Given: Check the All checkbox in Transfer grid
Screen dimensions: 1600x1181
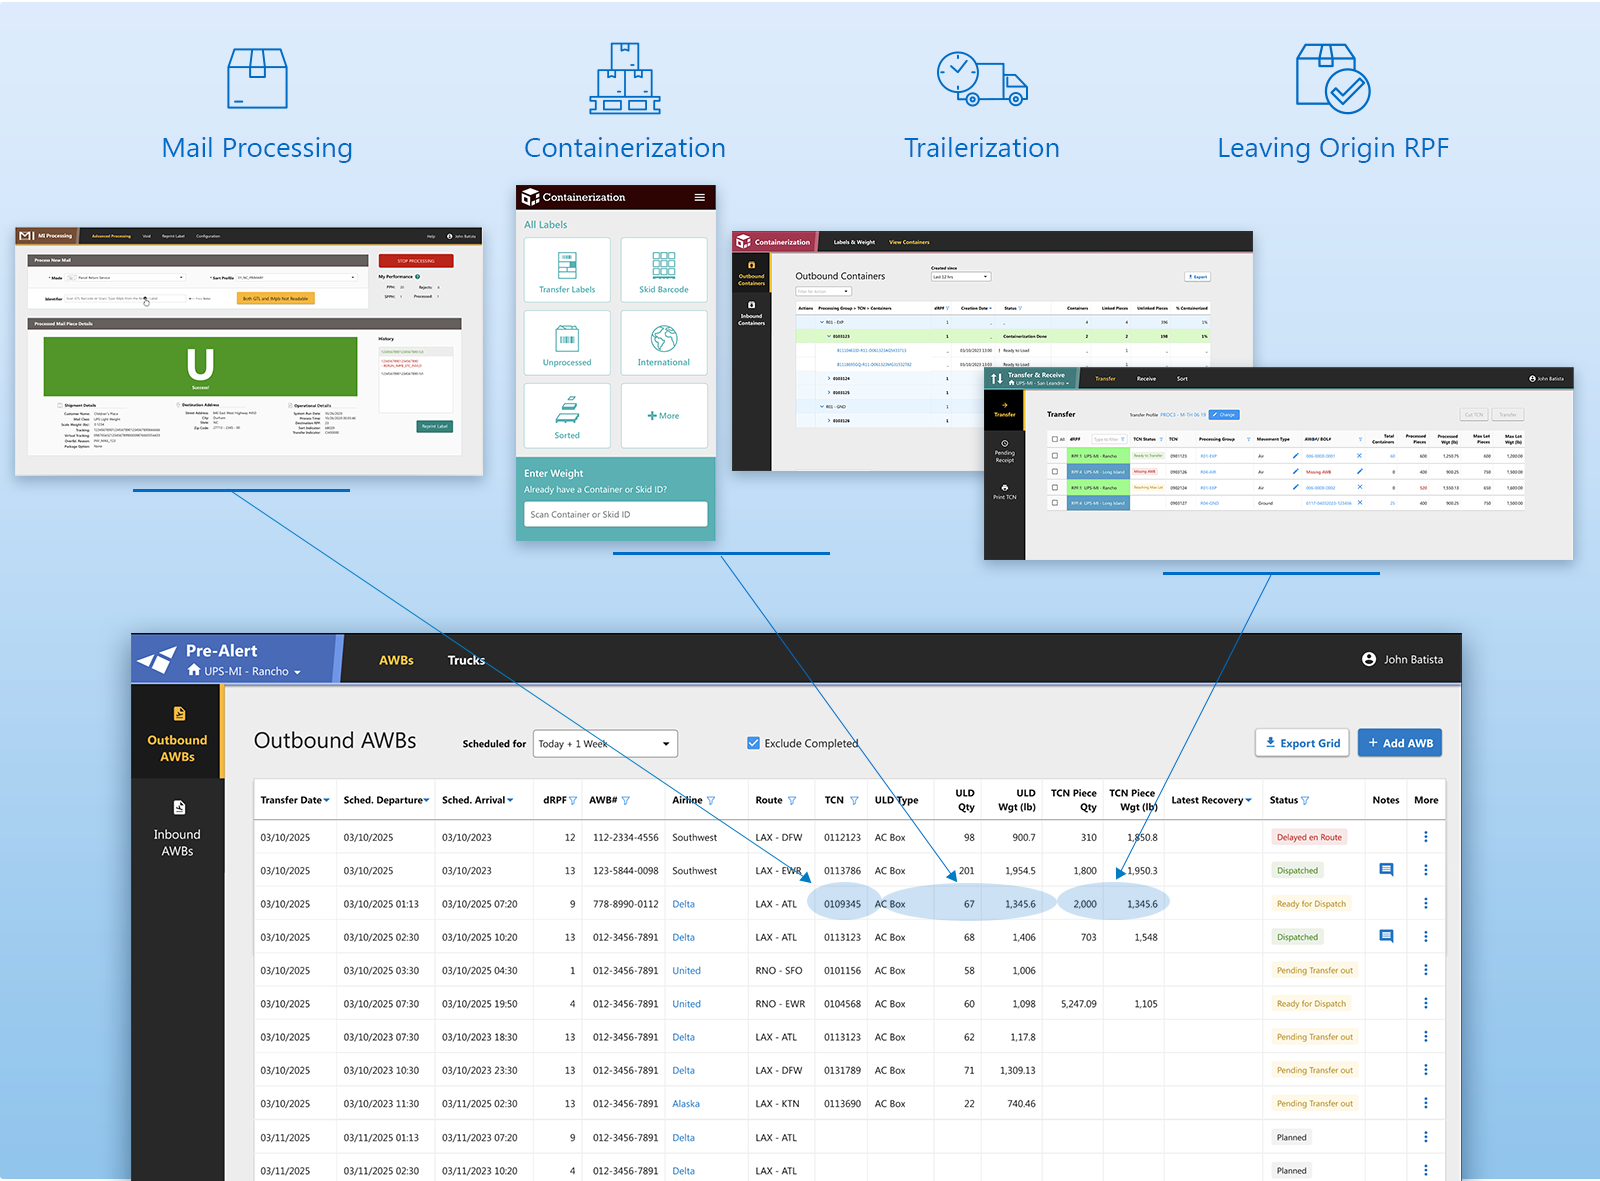Looking at the screenshot, I should click(x=1055, y=439).
